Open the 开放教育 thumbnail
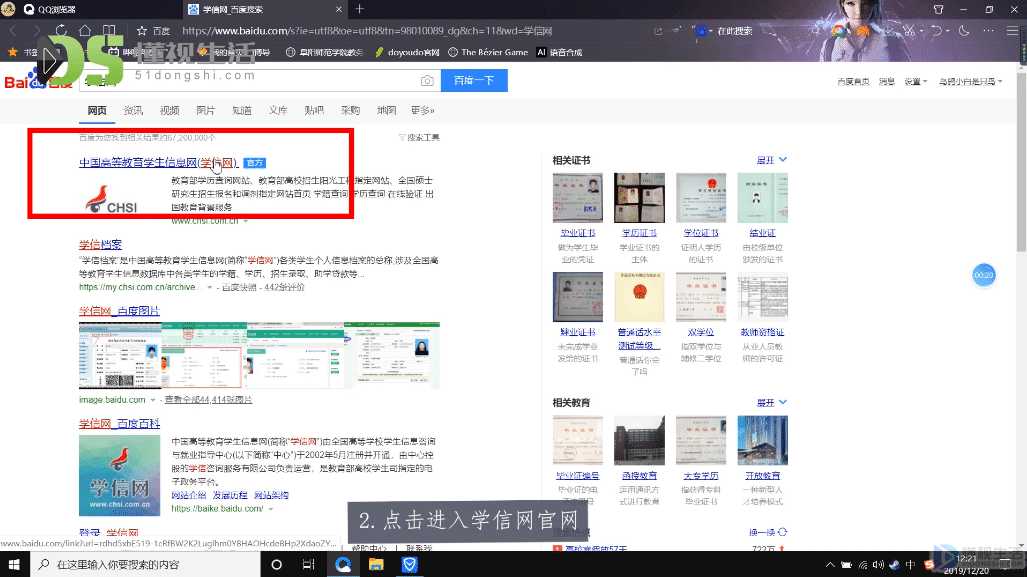 762,440
